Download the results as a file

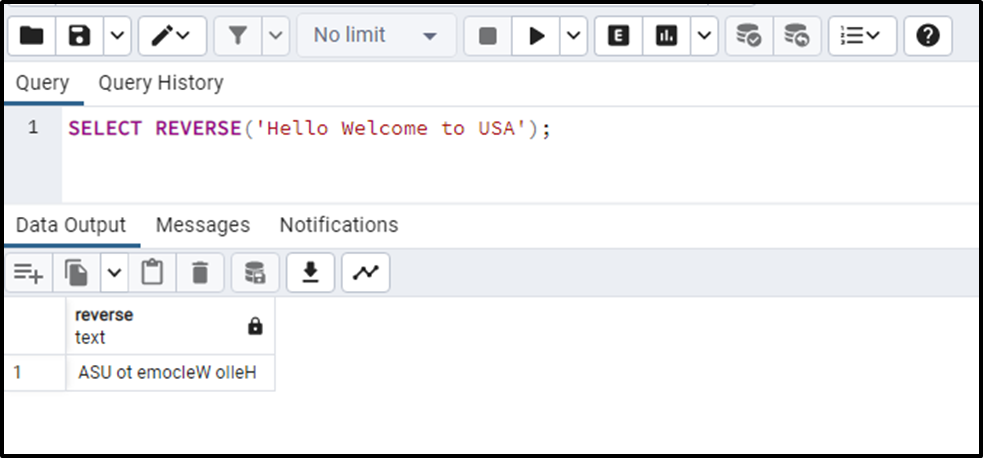click(310, 273)
